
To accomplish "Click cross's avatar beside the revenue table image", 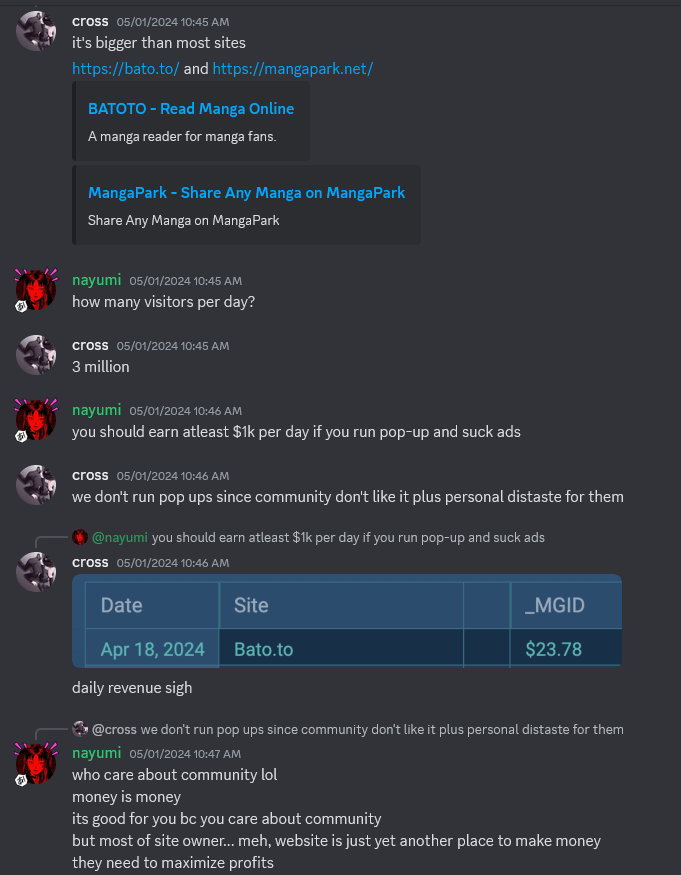I will pyautogui.click(x=36, y=571).
